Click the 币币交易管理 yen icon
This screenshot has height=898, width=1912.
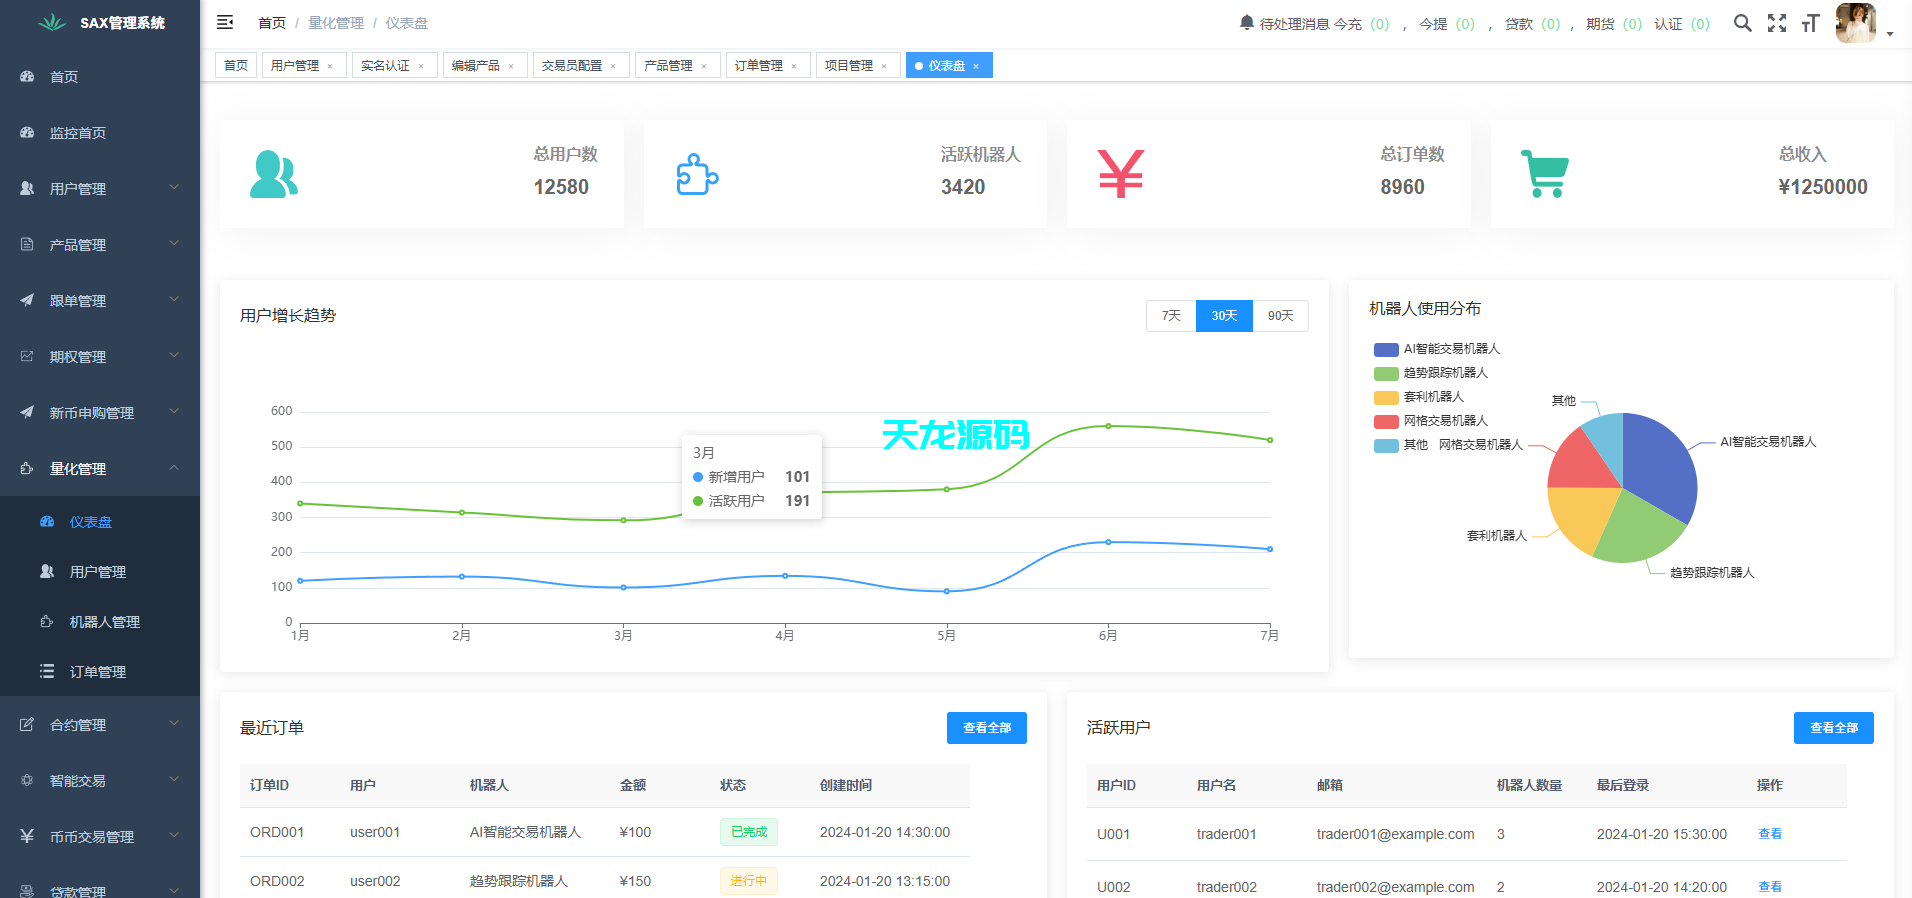click(x=27, y=836)
